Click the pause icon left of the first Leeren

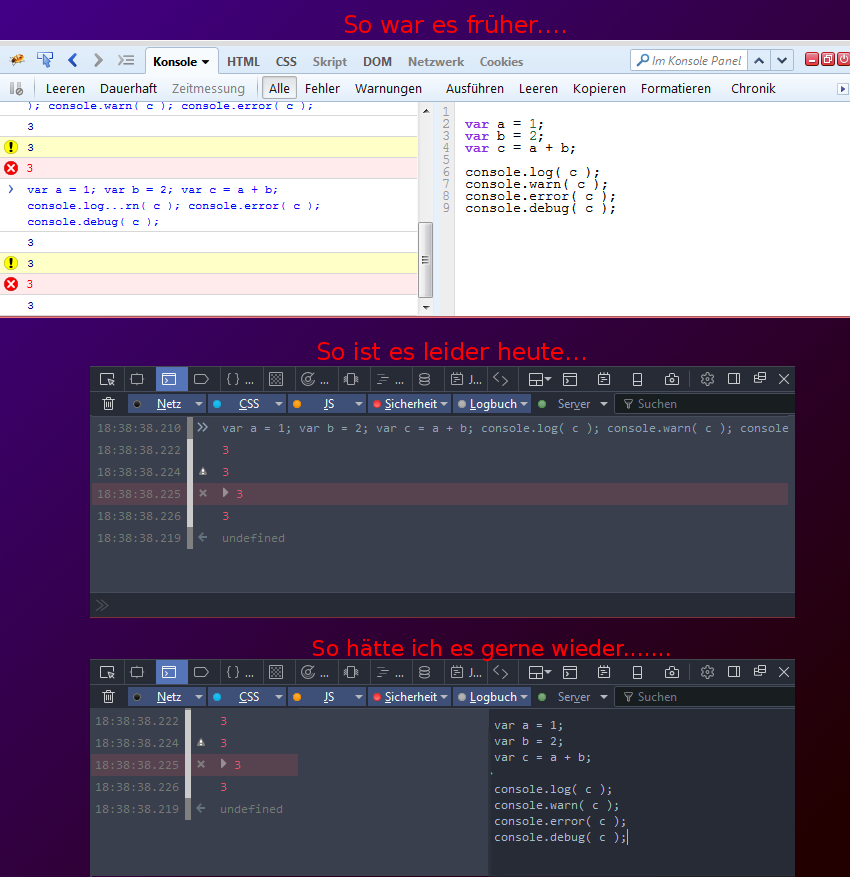[17, 88]
